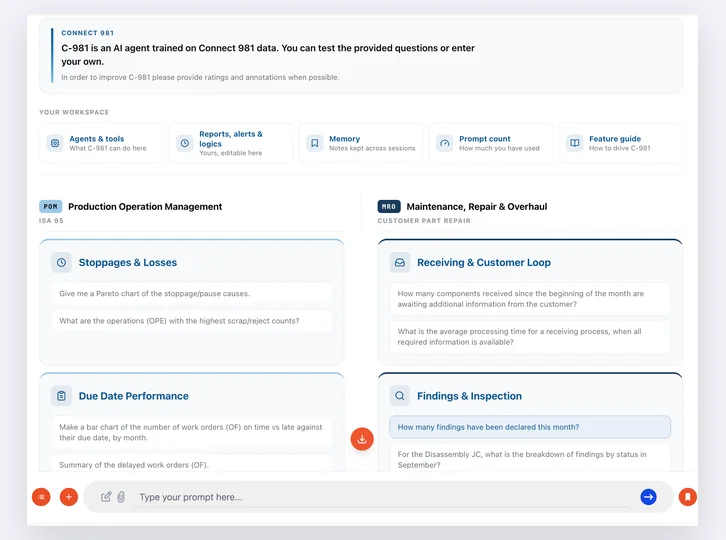Click the Memory bookmark icon
Screen dimensions: 726x540
tap(315, 143)
